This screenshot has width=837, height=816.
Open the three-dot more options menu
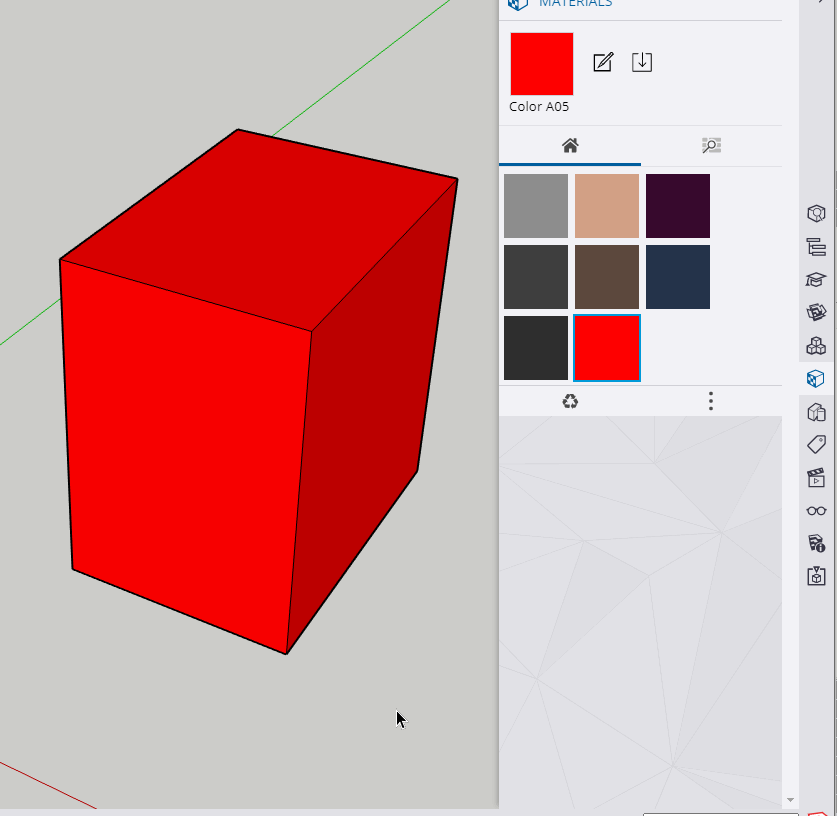(x=710, y=401)
